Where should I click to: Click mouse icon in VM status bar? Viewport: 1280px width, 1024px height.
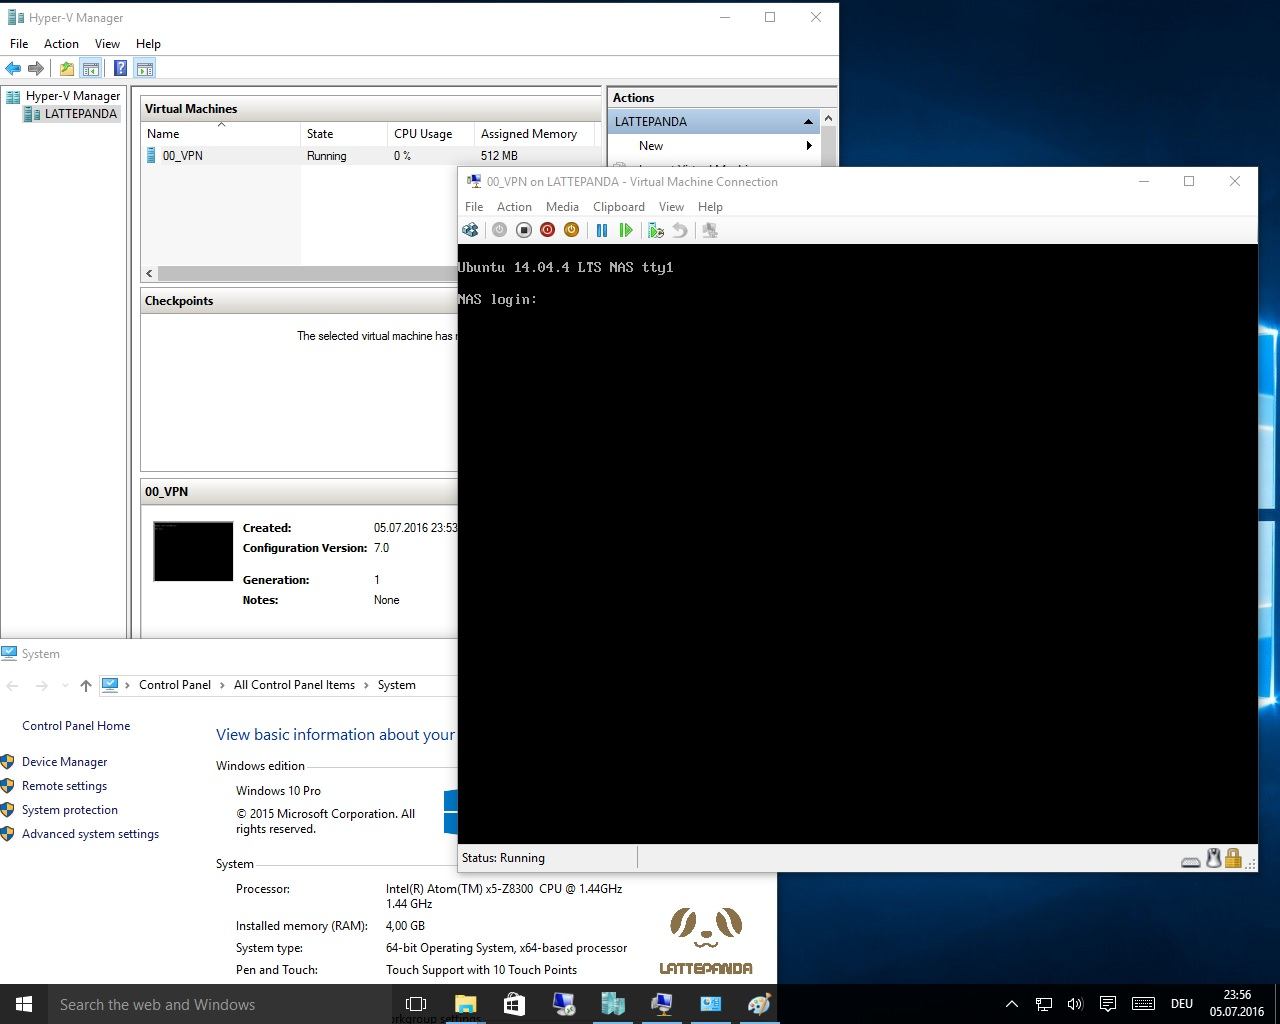pos(1213,858)
